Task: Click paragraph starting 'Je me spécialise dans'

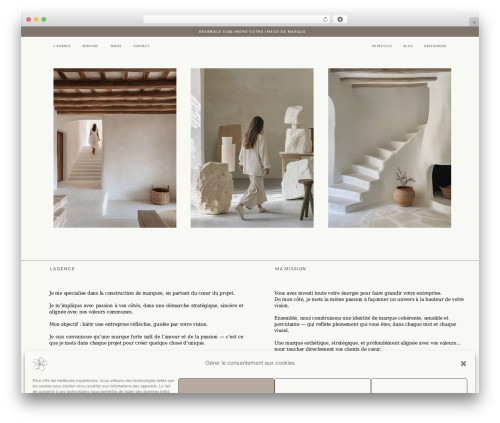Action: point(142,293)
